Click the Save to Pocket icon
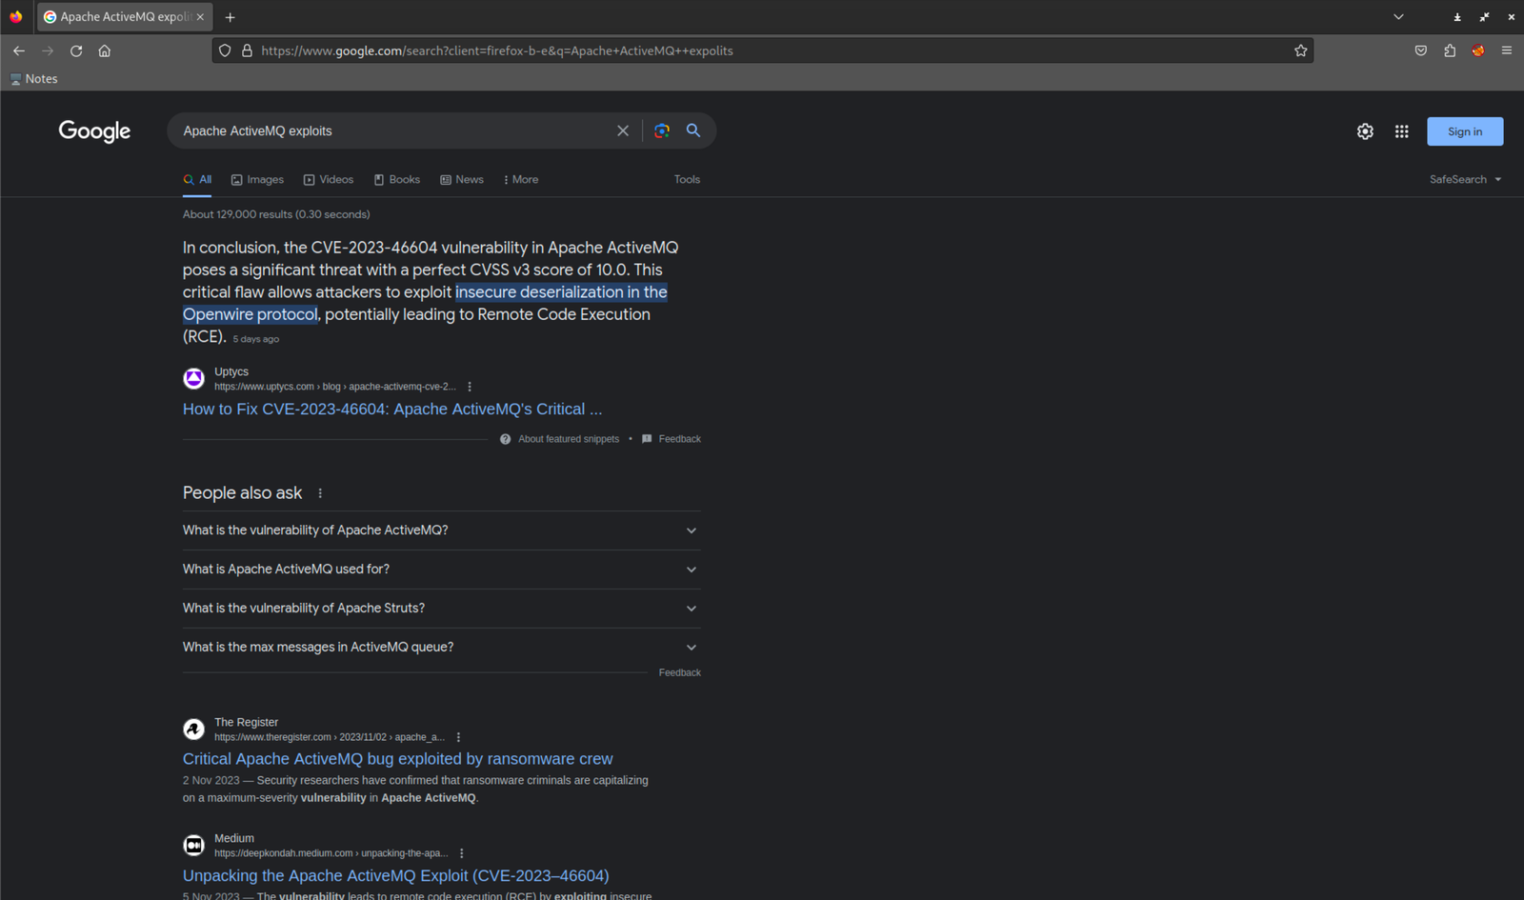The image size is (1524, 900). (1420, 51)
